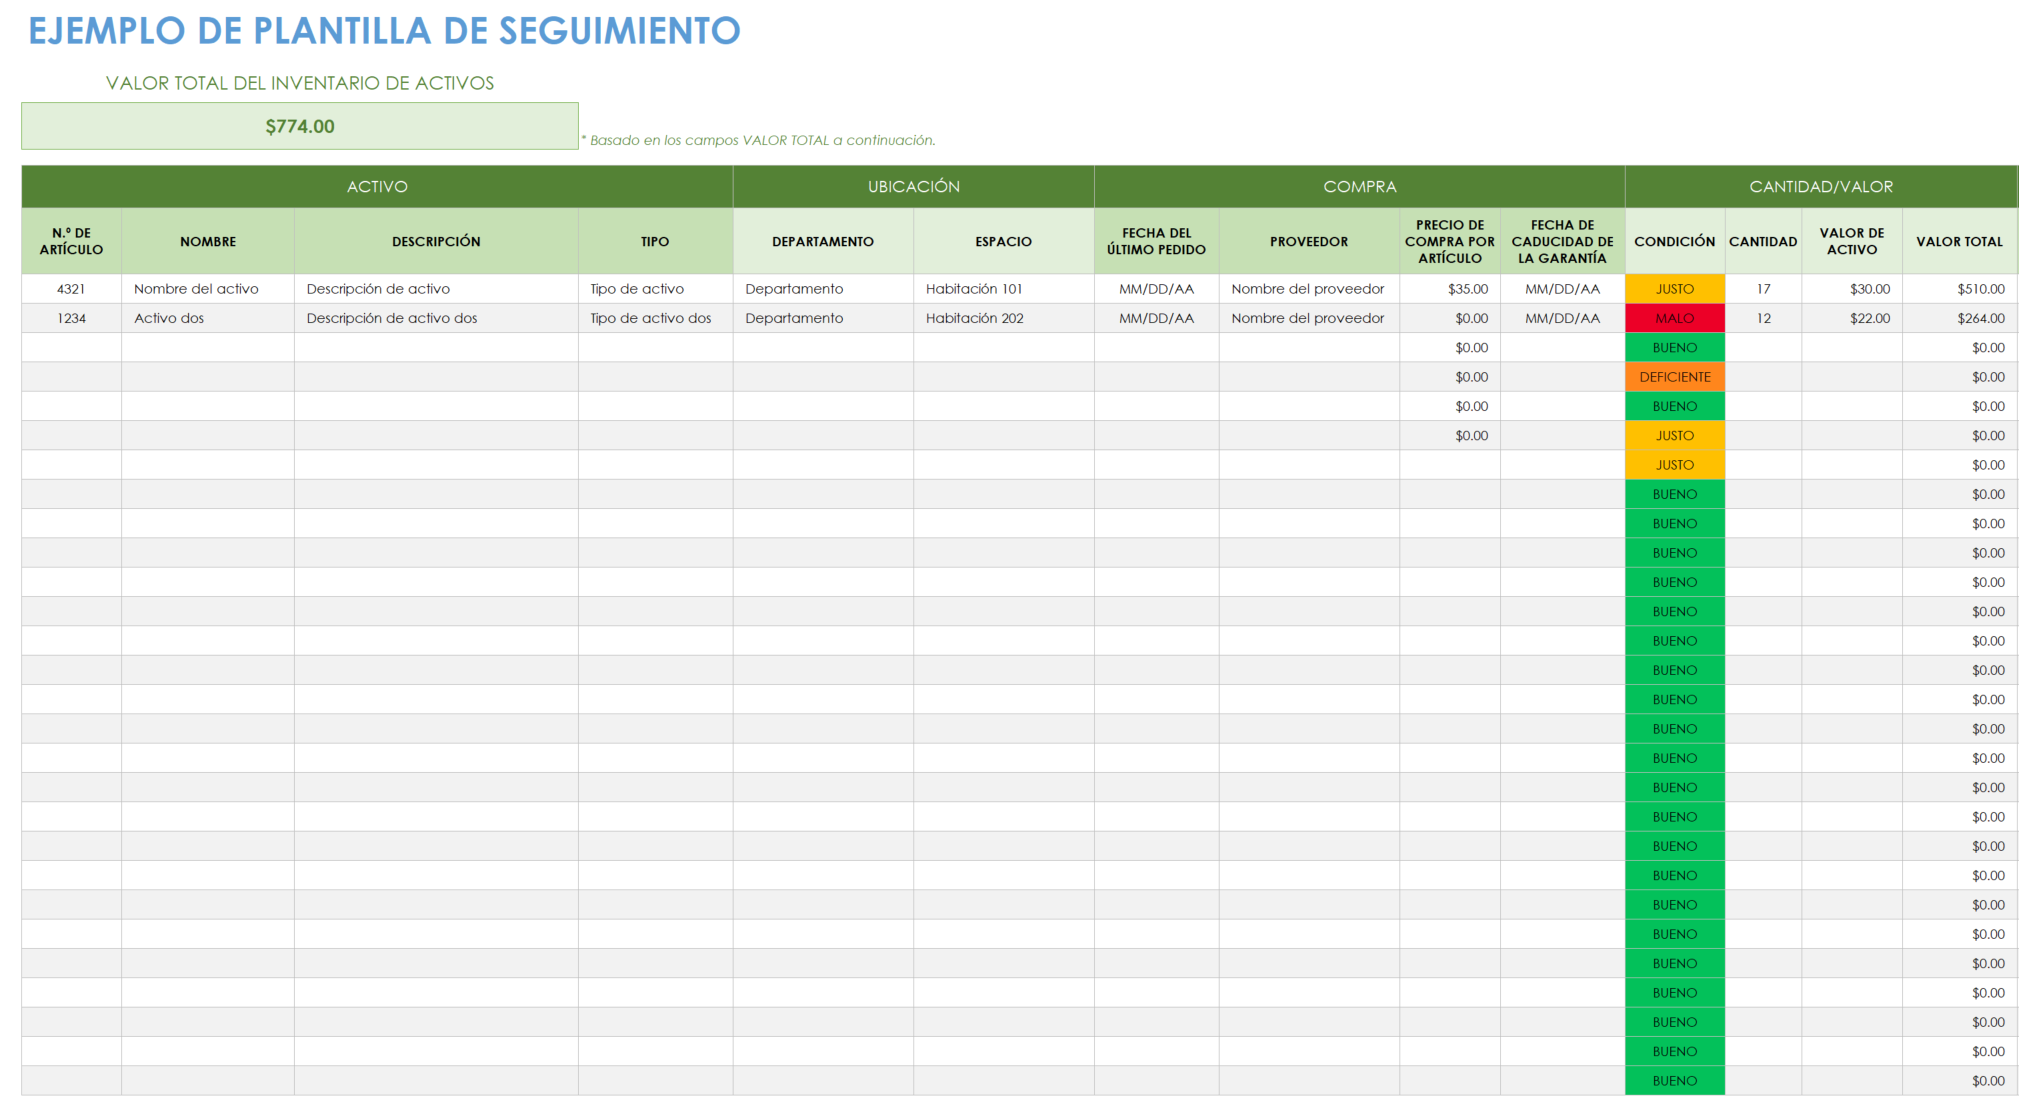This screenshot has height=1102, width=2019.
Task: Select the 'Nombre del activo' cell
Action: point(208,289)
